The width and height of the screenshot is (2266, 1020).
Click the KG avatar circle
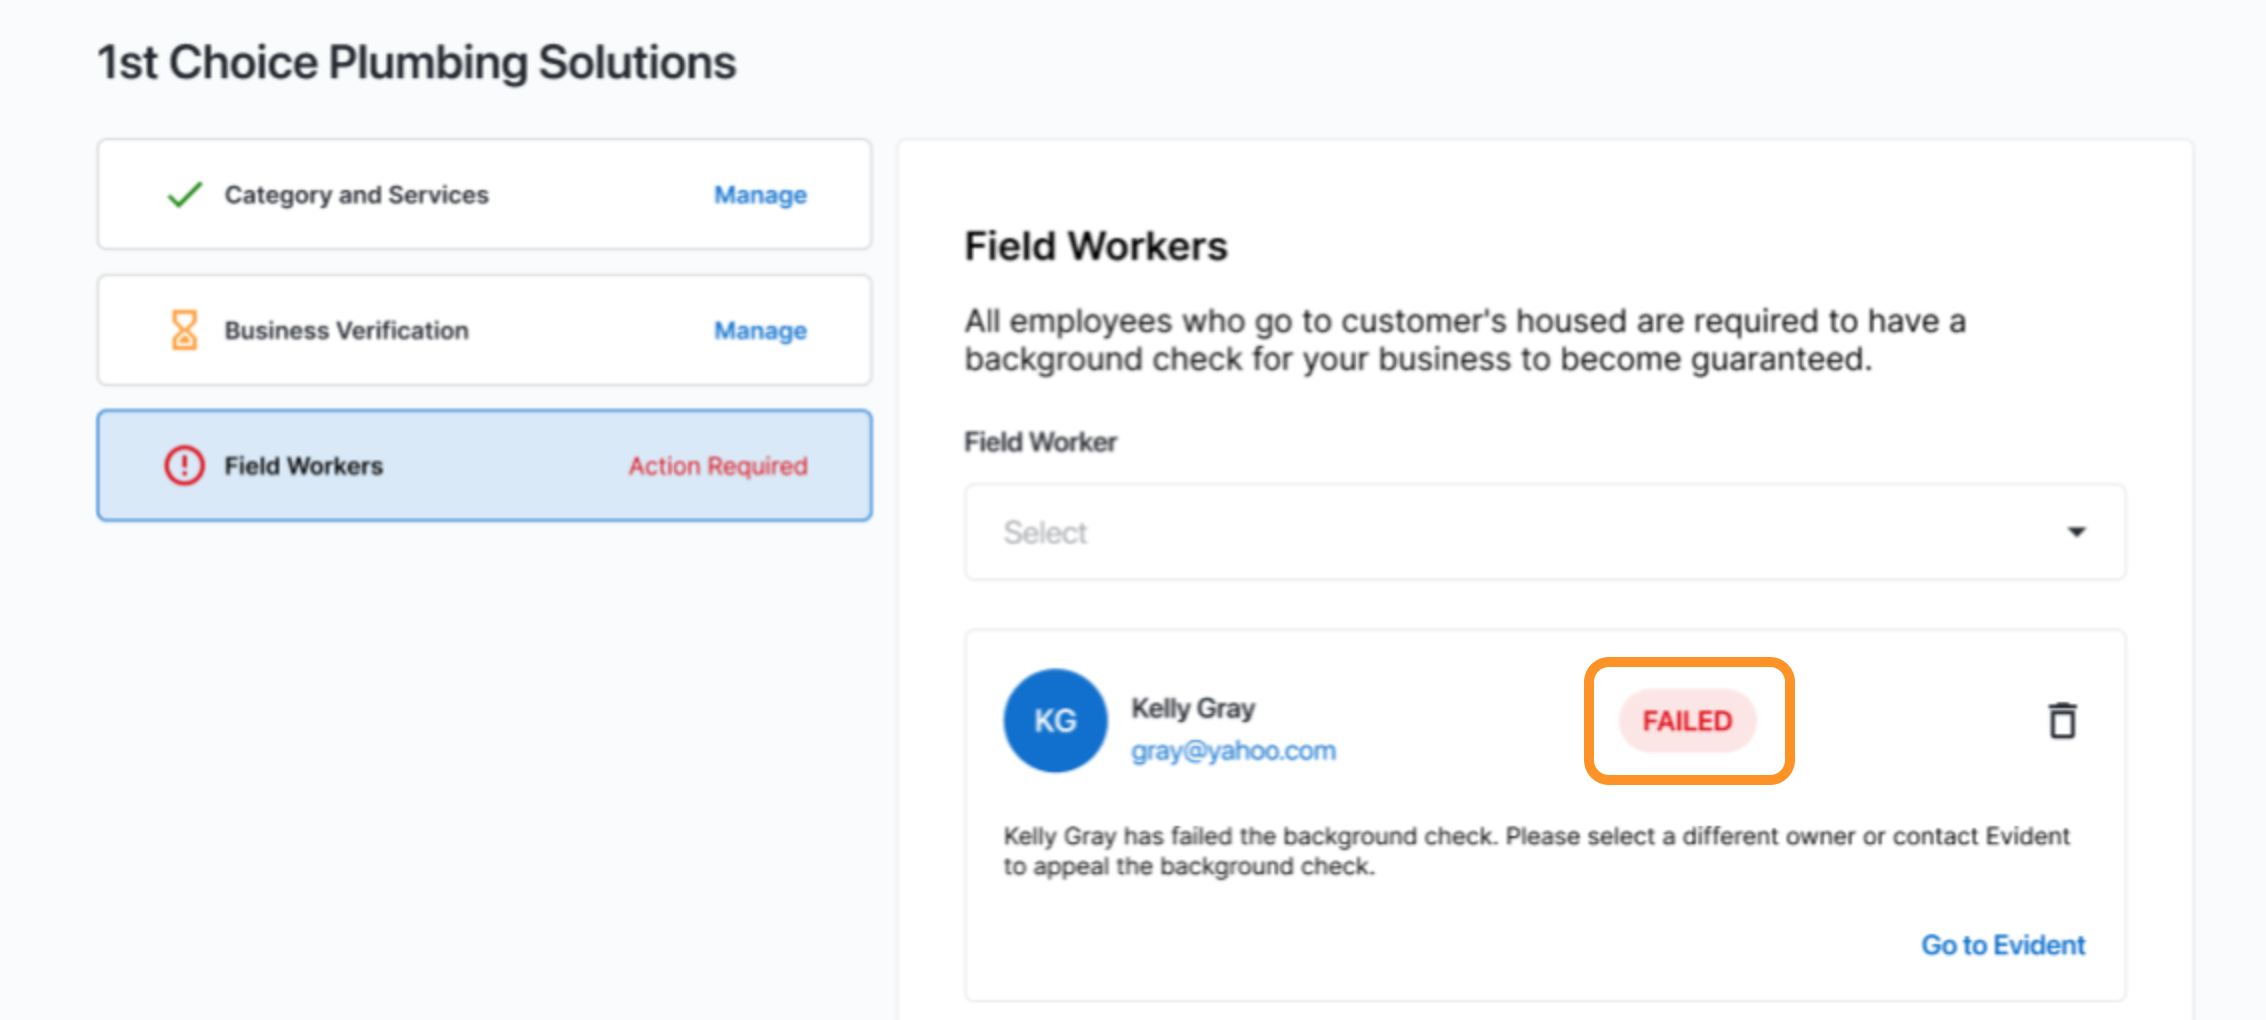(x=1055, y=720)
